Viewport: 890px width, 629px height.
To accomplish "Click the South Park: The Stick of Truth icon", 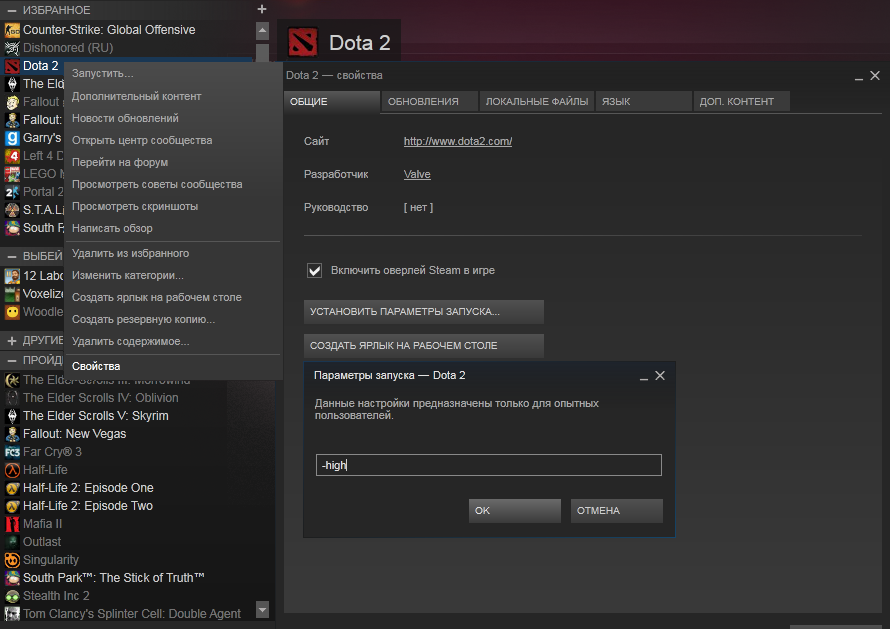I will point(12,578).
